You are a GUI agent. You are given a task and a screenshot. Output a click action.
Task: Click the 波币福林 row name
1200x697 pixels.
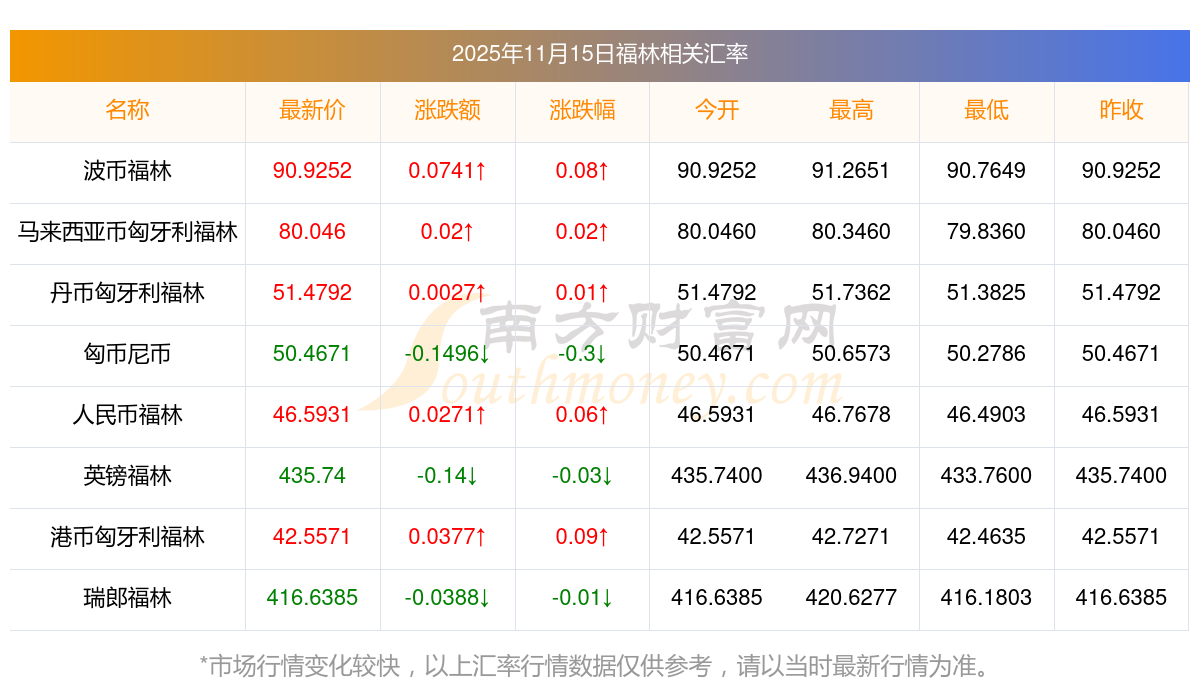tap(127, 171)
